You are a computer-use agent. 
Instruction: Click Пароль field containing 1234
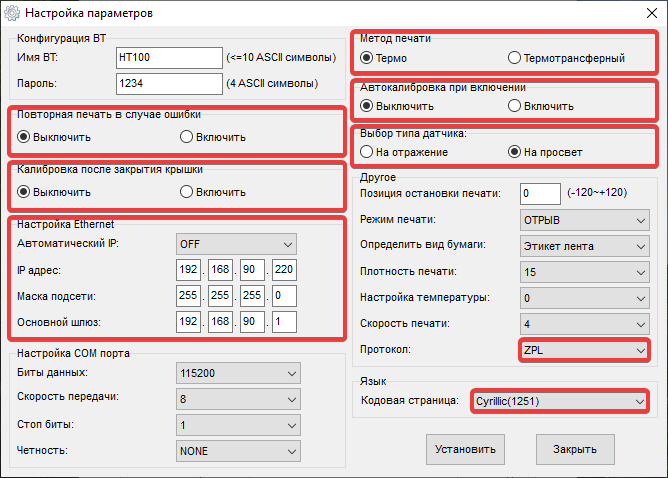169,84
